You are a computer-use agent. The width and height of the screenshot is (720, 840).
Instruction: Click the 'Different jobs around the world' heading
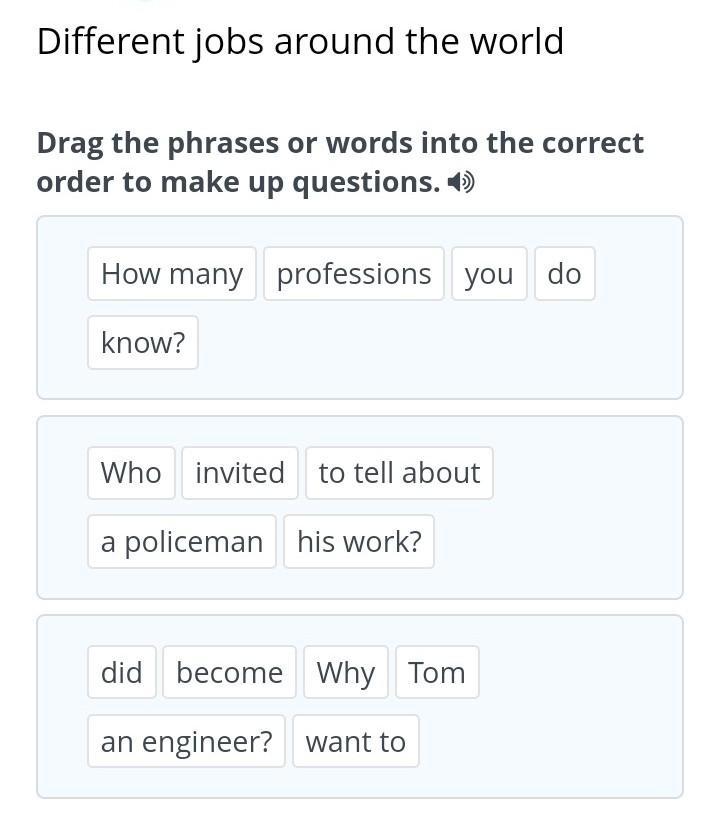[x=300, y=41]
